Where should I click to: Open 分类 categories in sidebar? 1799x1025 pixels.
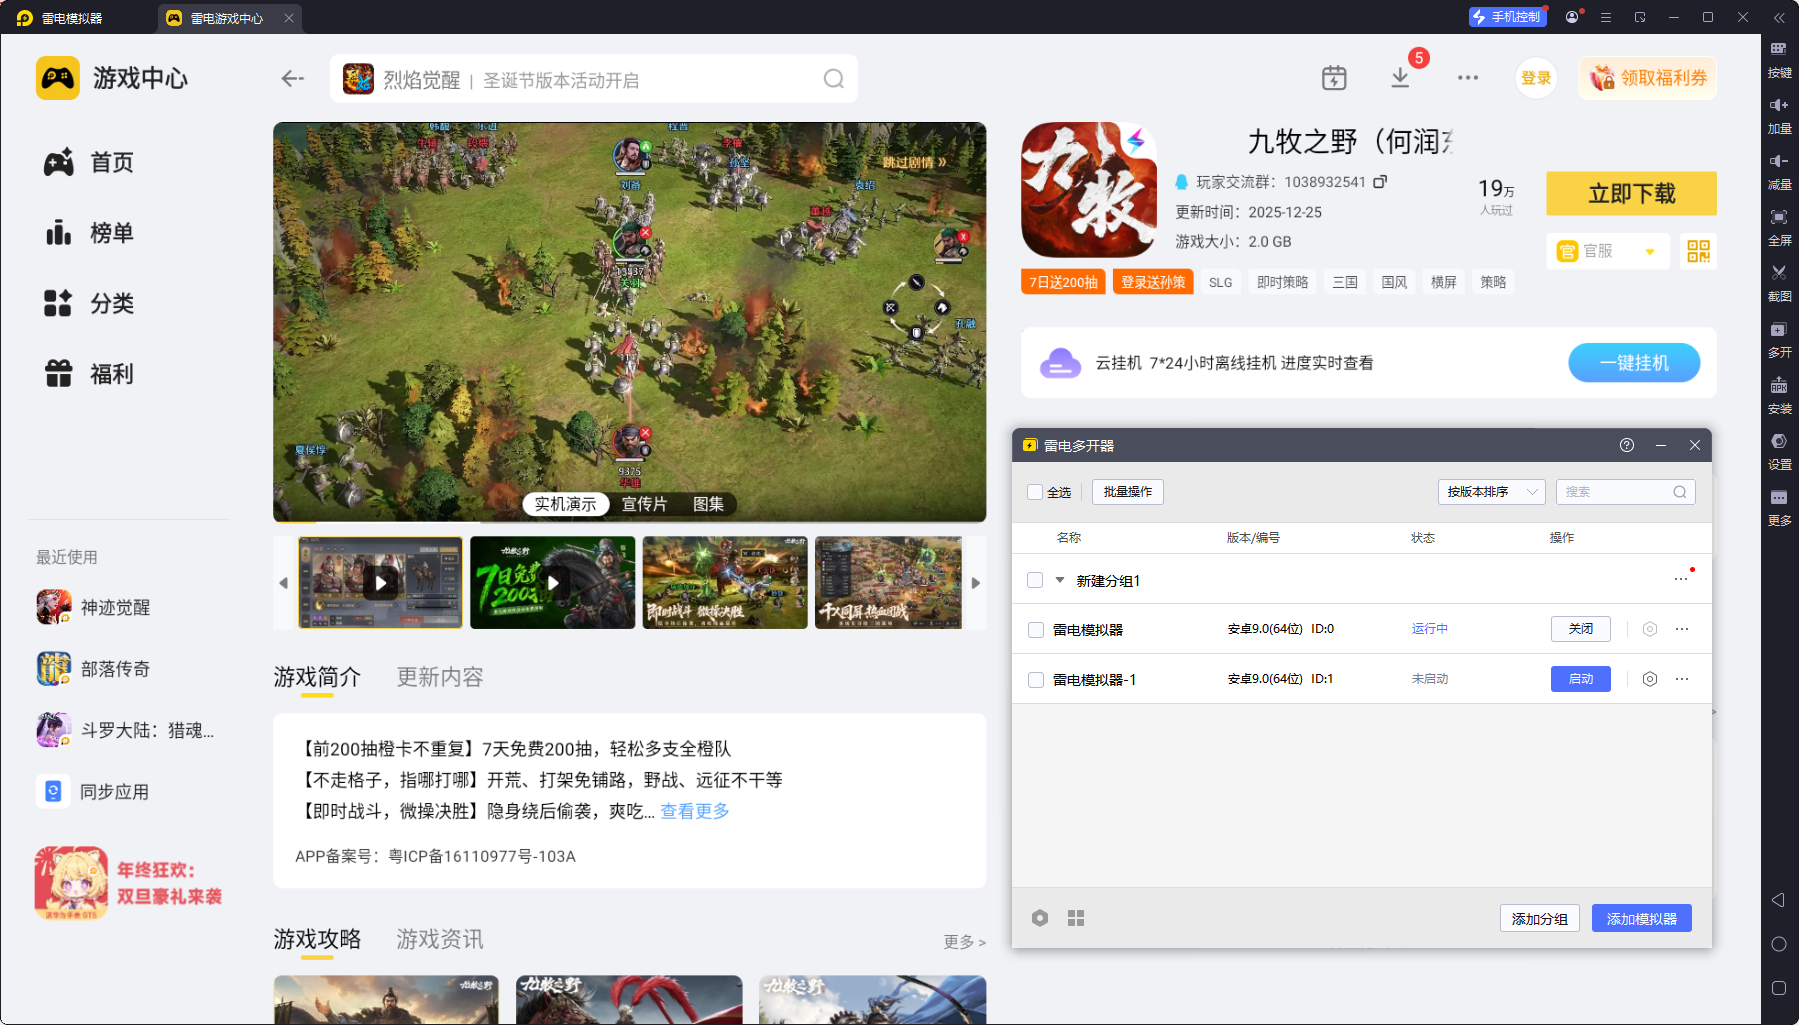(88, 303)
